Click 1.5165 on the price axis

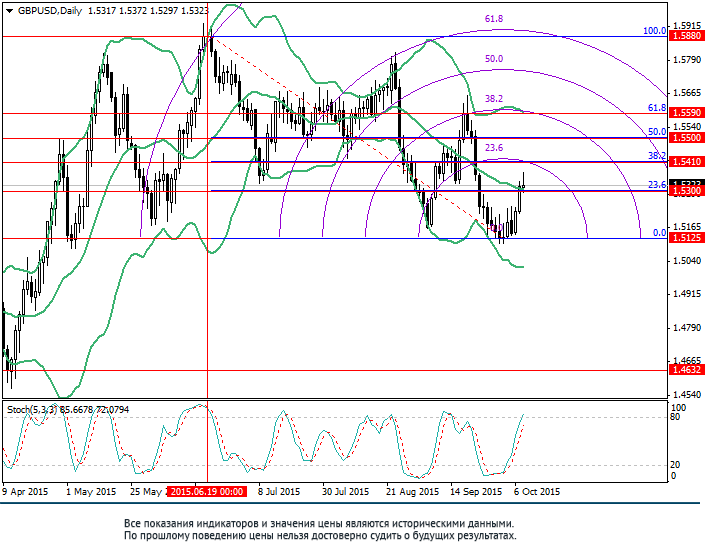(x=687, y=226)
